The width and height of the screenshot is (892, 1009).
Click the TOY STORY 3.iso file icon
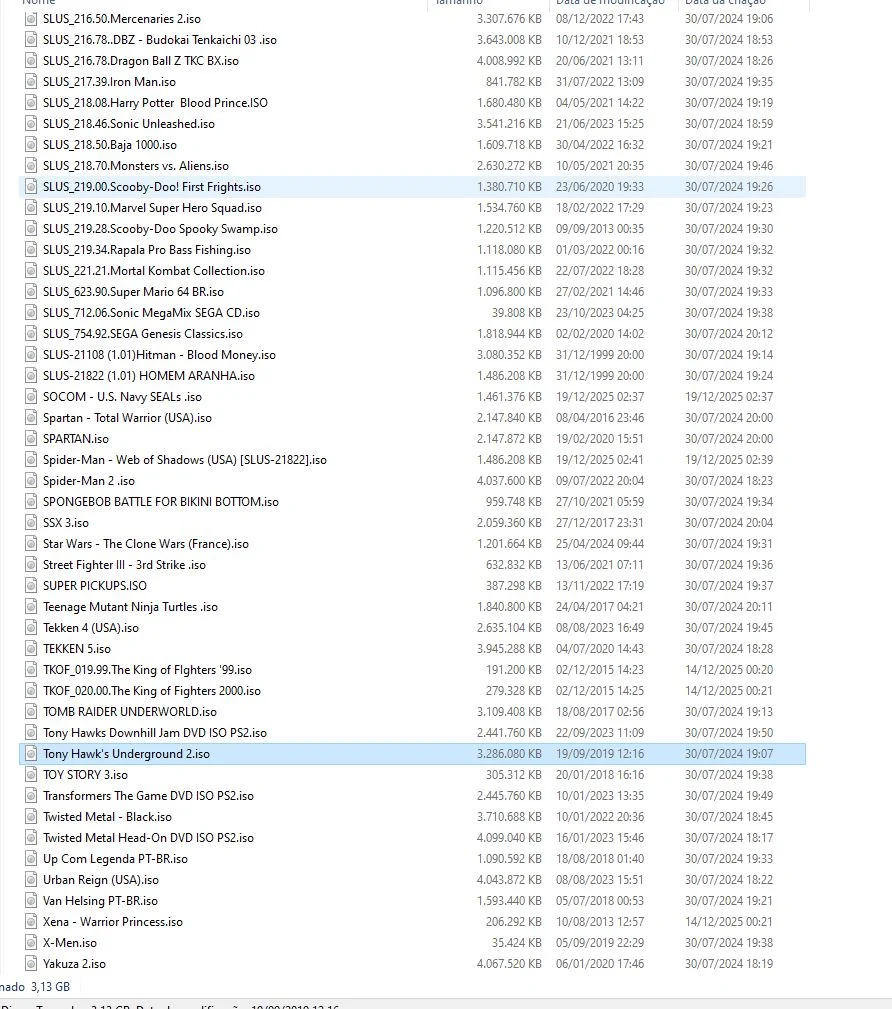tap(31, 775)
